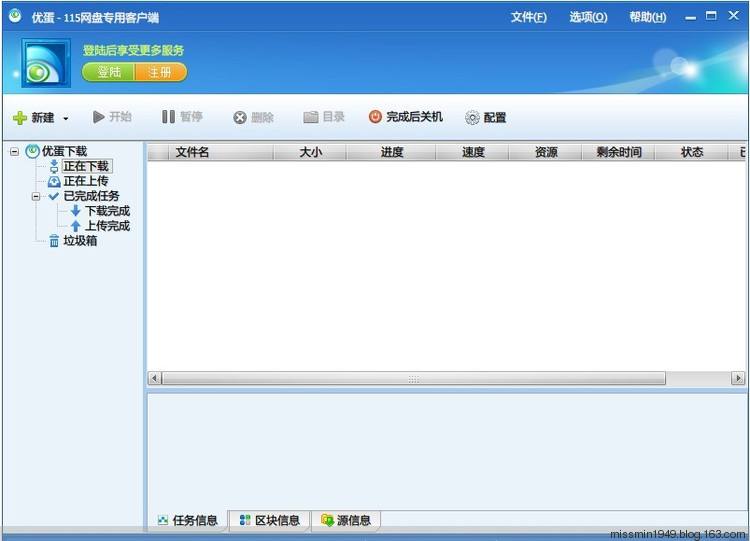750x541 pixels.
Task: Click the 正在下载 download arrow icon
Action: tap(54, 166)
